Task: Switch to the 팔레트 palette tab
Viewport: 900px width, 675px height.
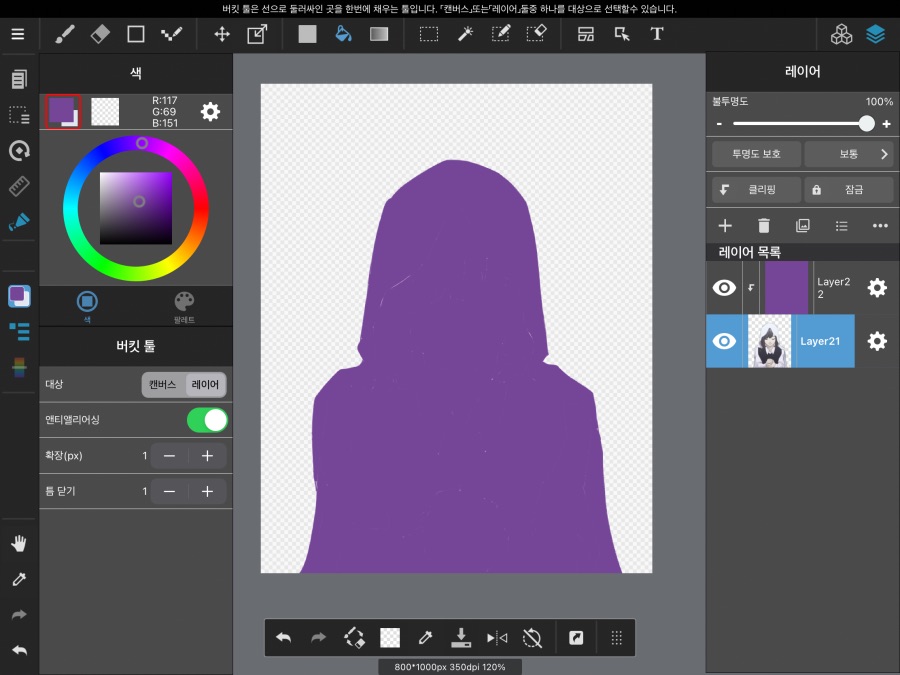Action: [x=184, y=304]
